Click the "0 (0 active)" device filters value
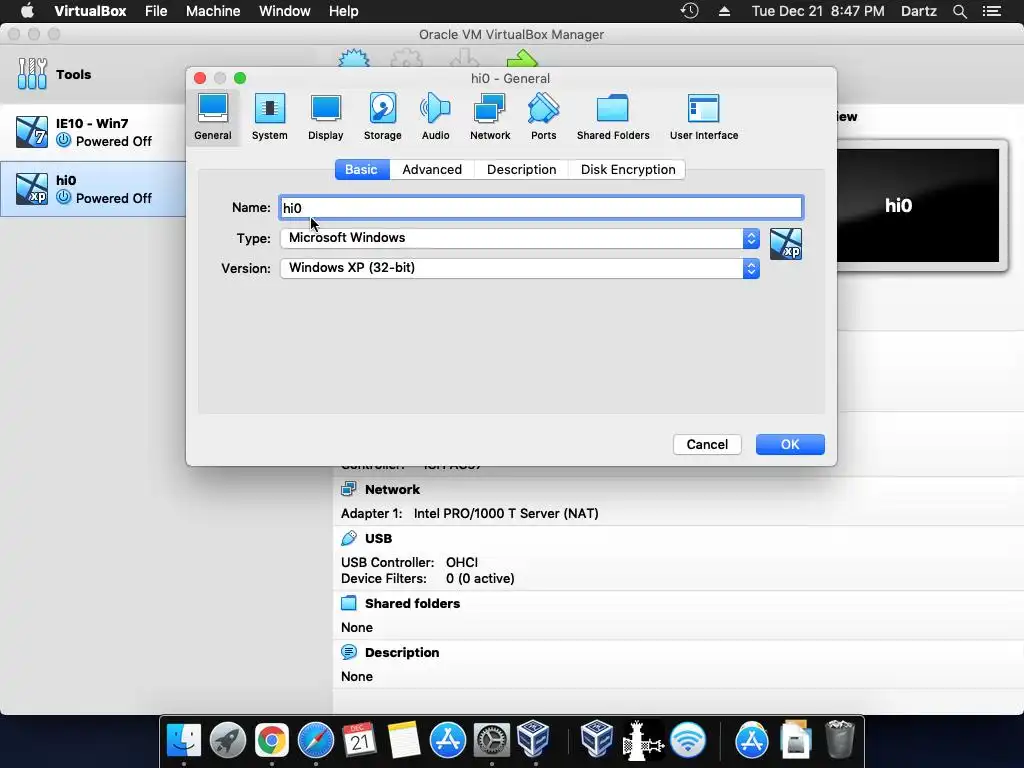The image size is (1024, 768). pyautogui.click(x=480, y=579)
